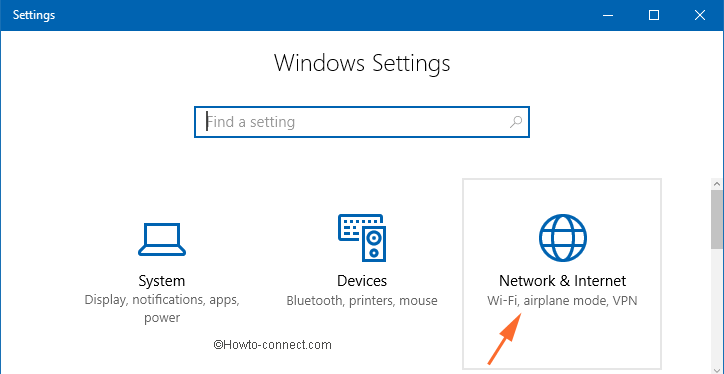Click the System category label
Image resolution: width=724 pixels, height=374 pixels.
tap(162, 281)
